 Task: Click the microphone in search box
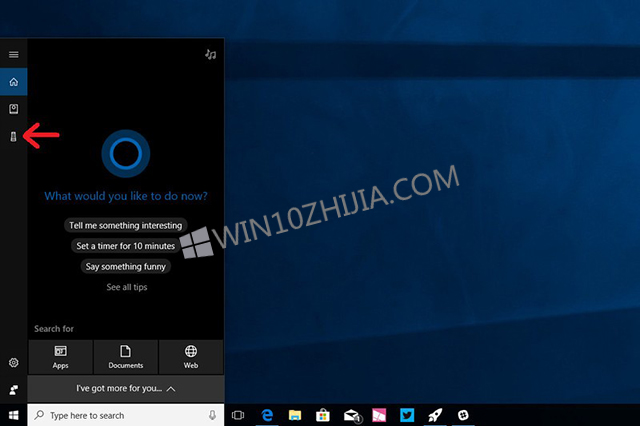[x=212, y=415]
